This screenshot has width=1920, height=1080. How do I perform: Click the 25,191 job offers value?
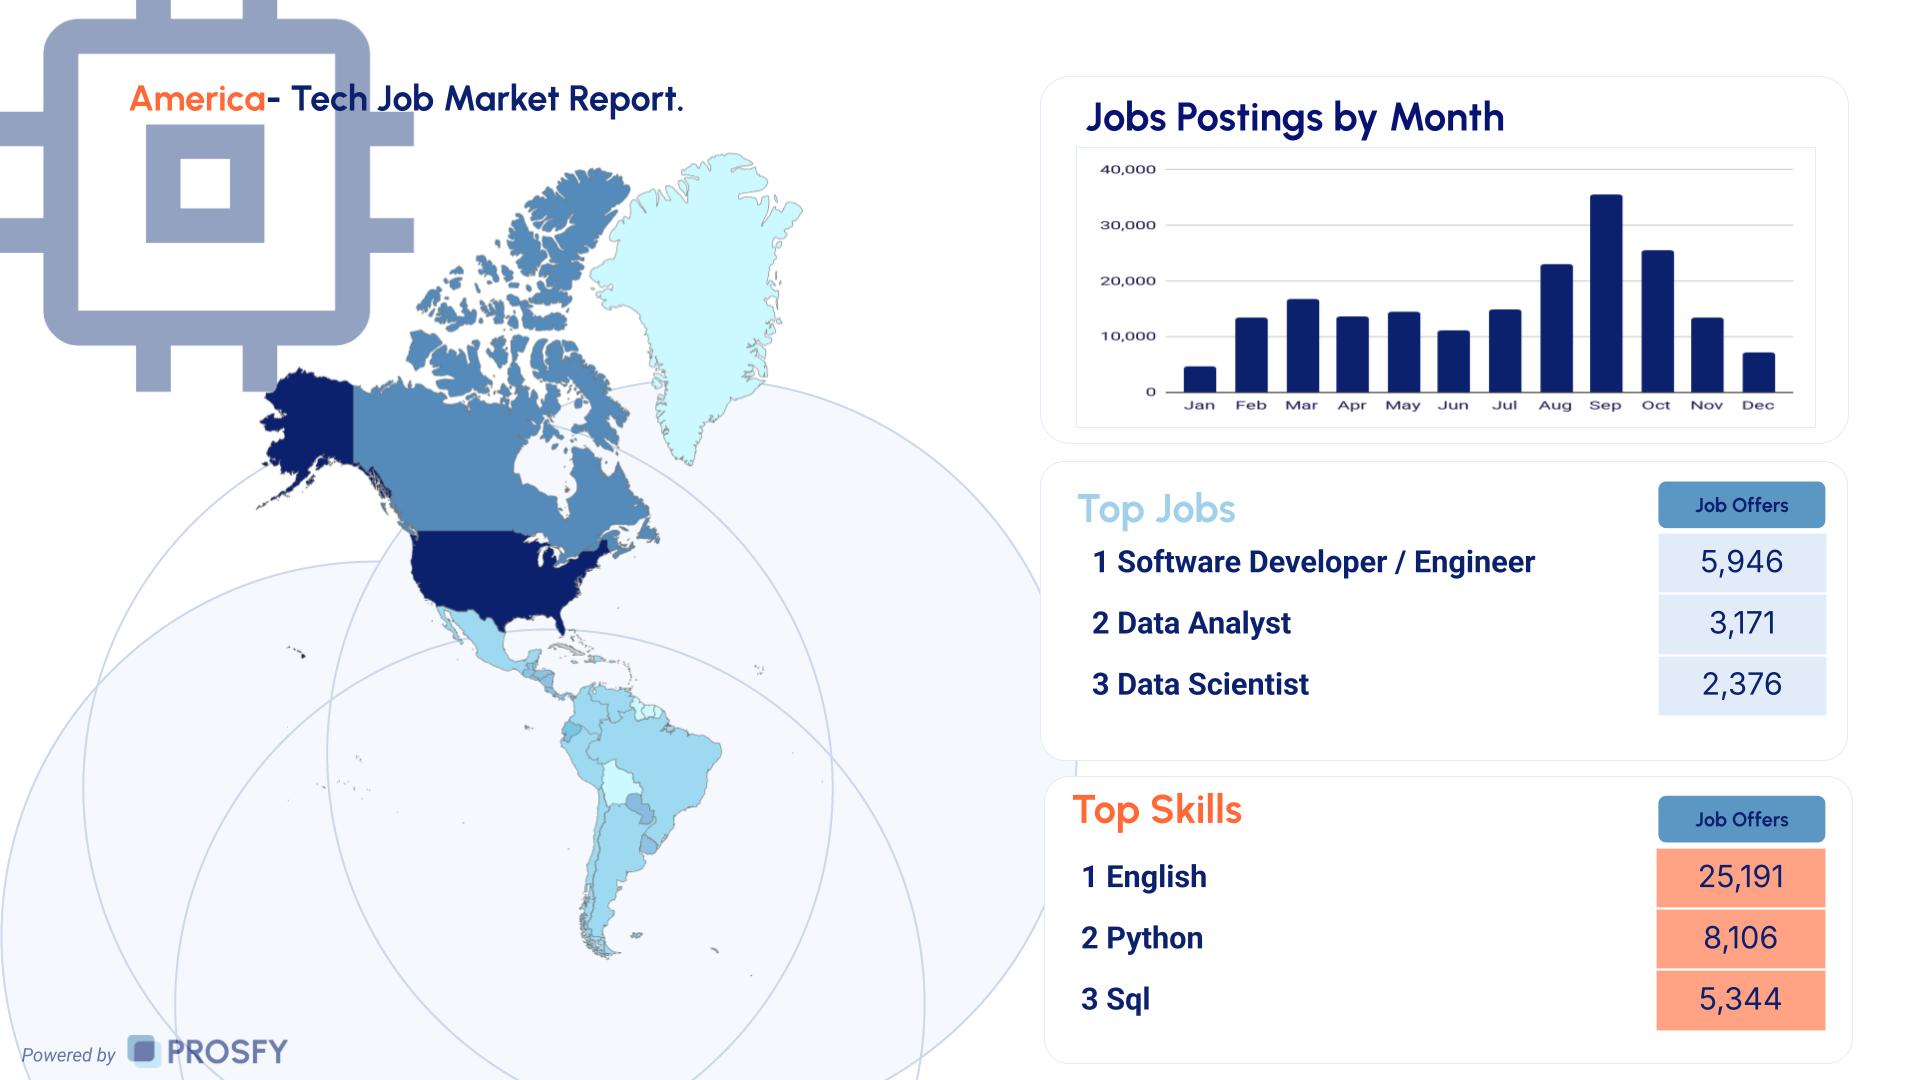pos(1740,877)
